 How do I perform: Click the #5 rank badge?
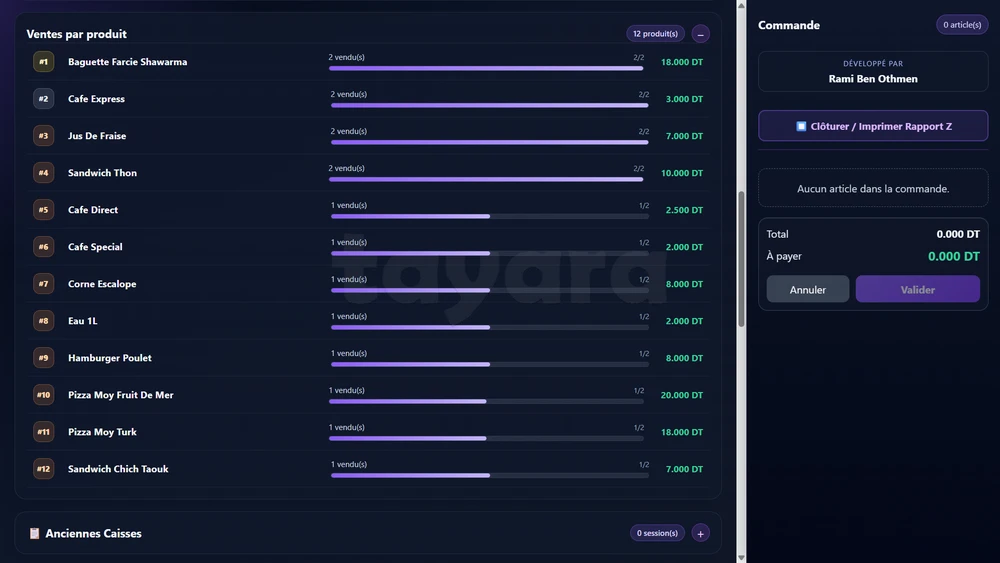[43, 210]
